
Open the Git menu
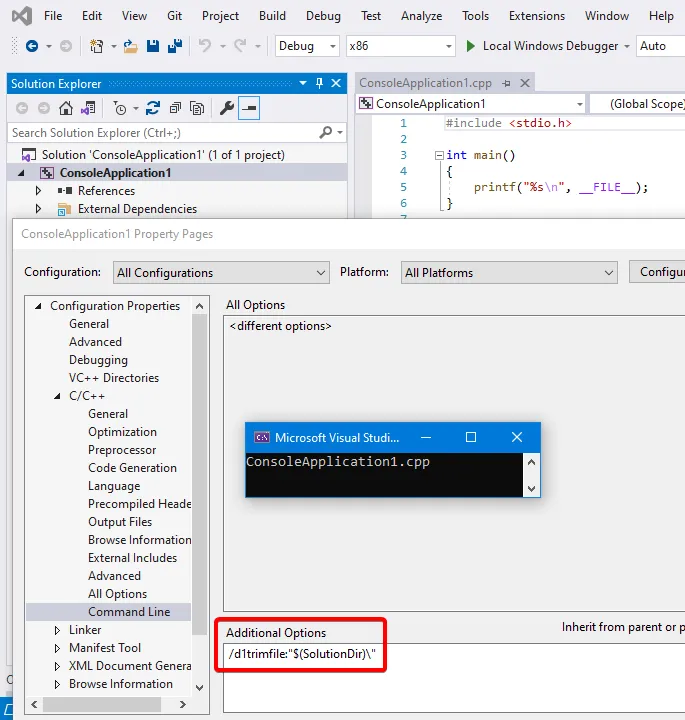[x=174, y=16]
